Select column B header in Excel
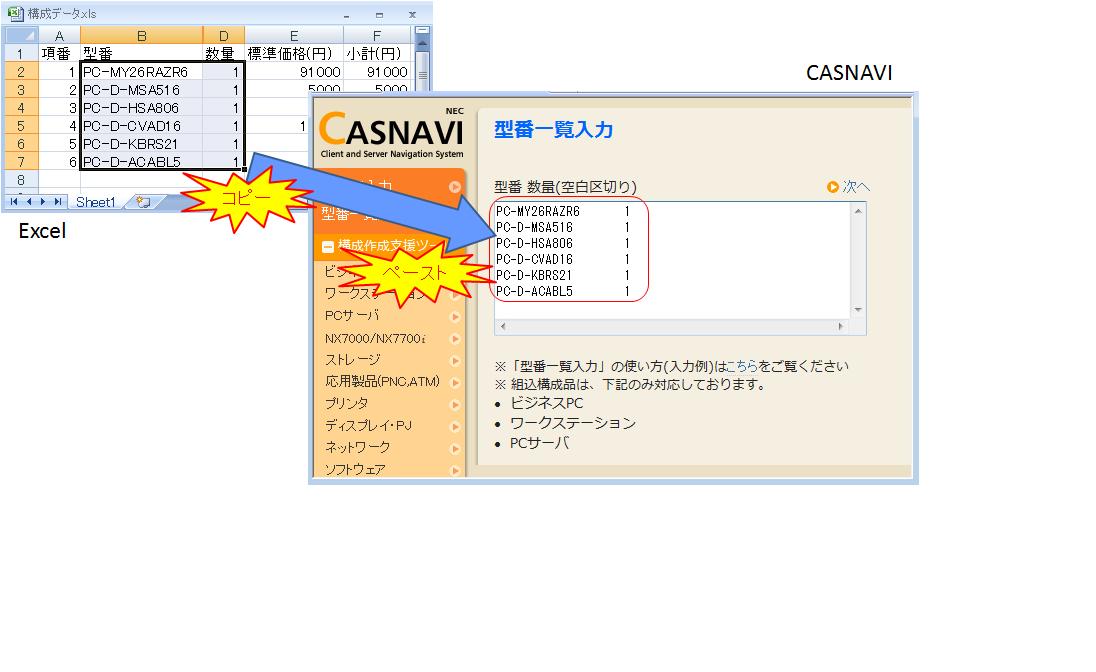The width and height of the screenshot is (1096, 672). coord(142,36)
